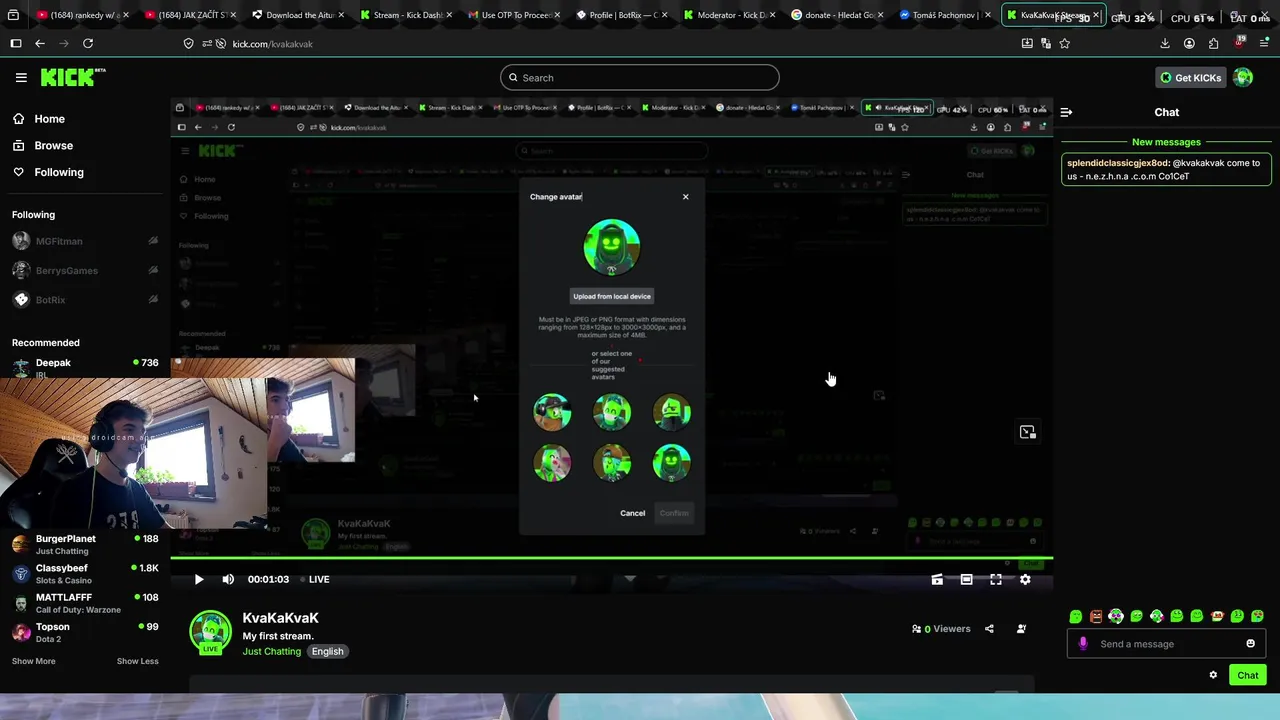Viewport: 1280px width, 720px height.
Task: Click the English language tag
Action: pos(327,651)
